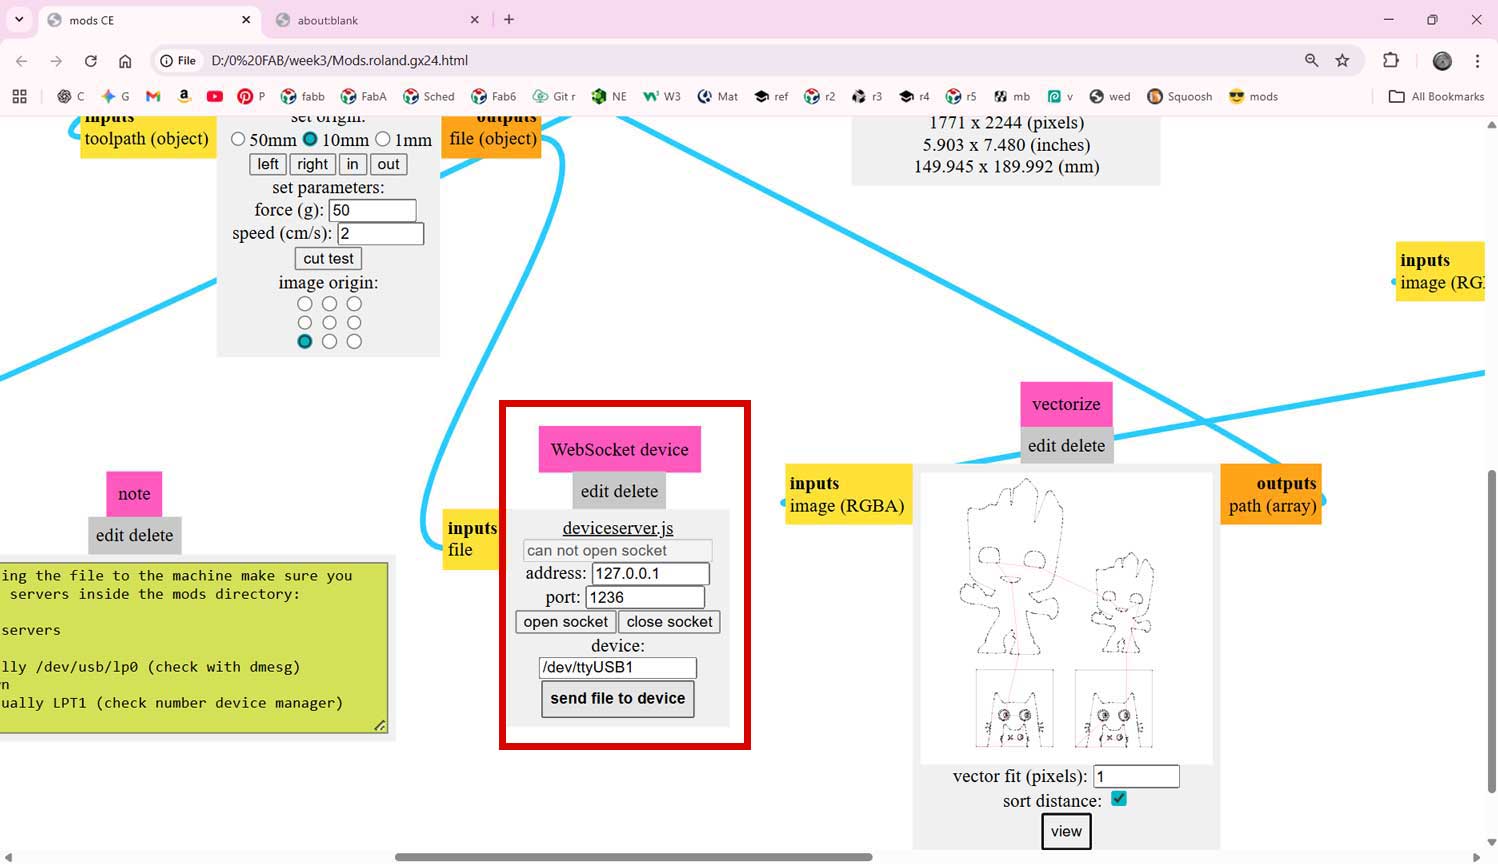Open the Sched bookmark
Screen dimensions: 1498x864
[x=429, y=97]
